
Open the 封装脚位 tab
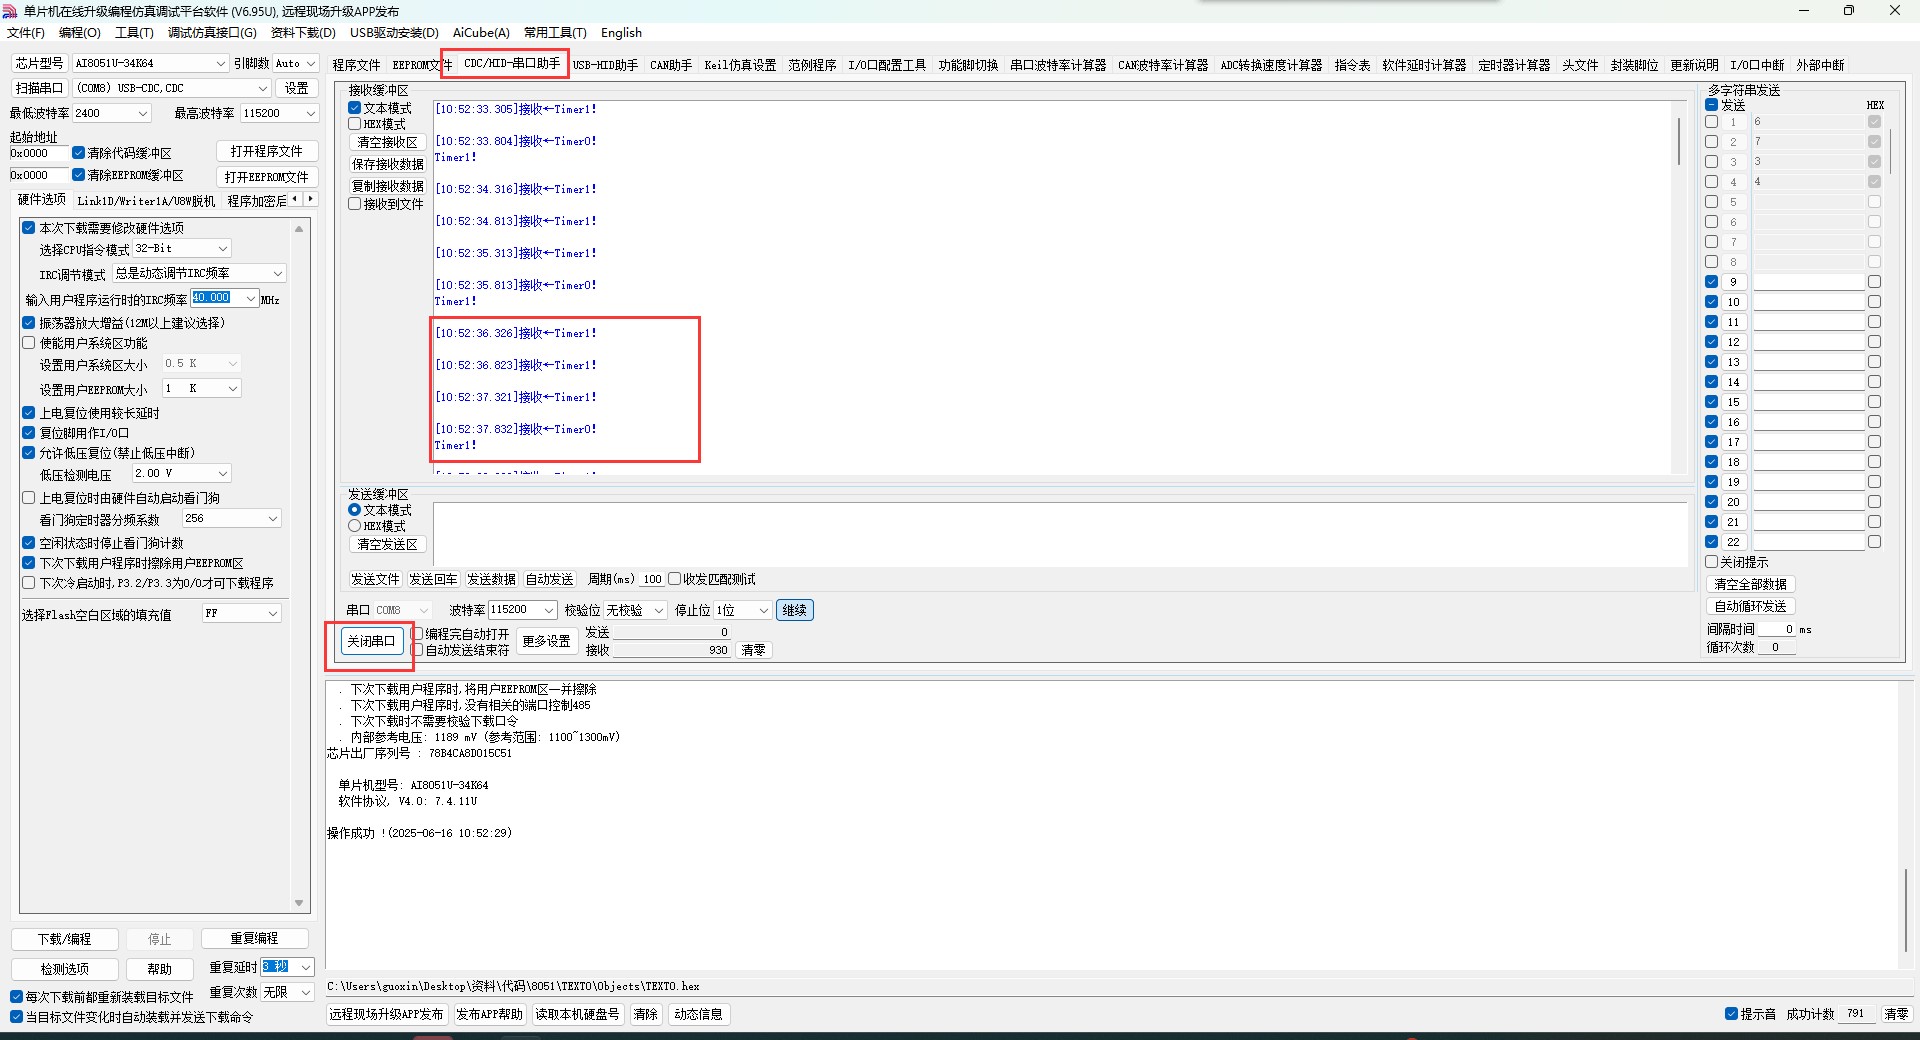pos(1634,65)
